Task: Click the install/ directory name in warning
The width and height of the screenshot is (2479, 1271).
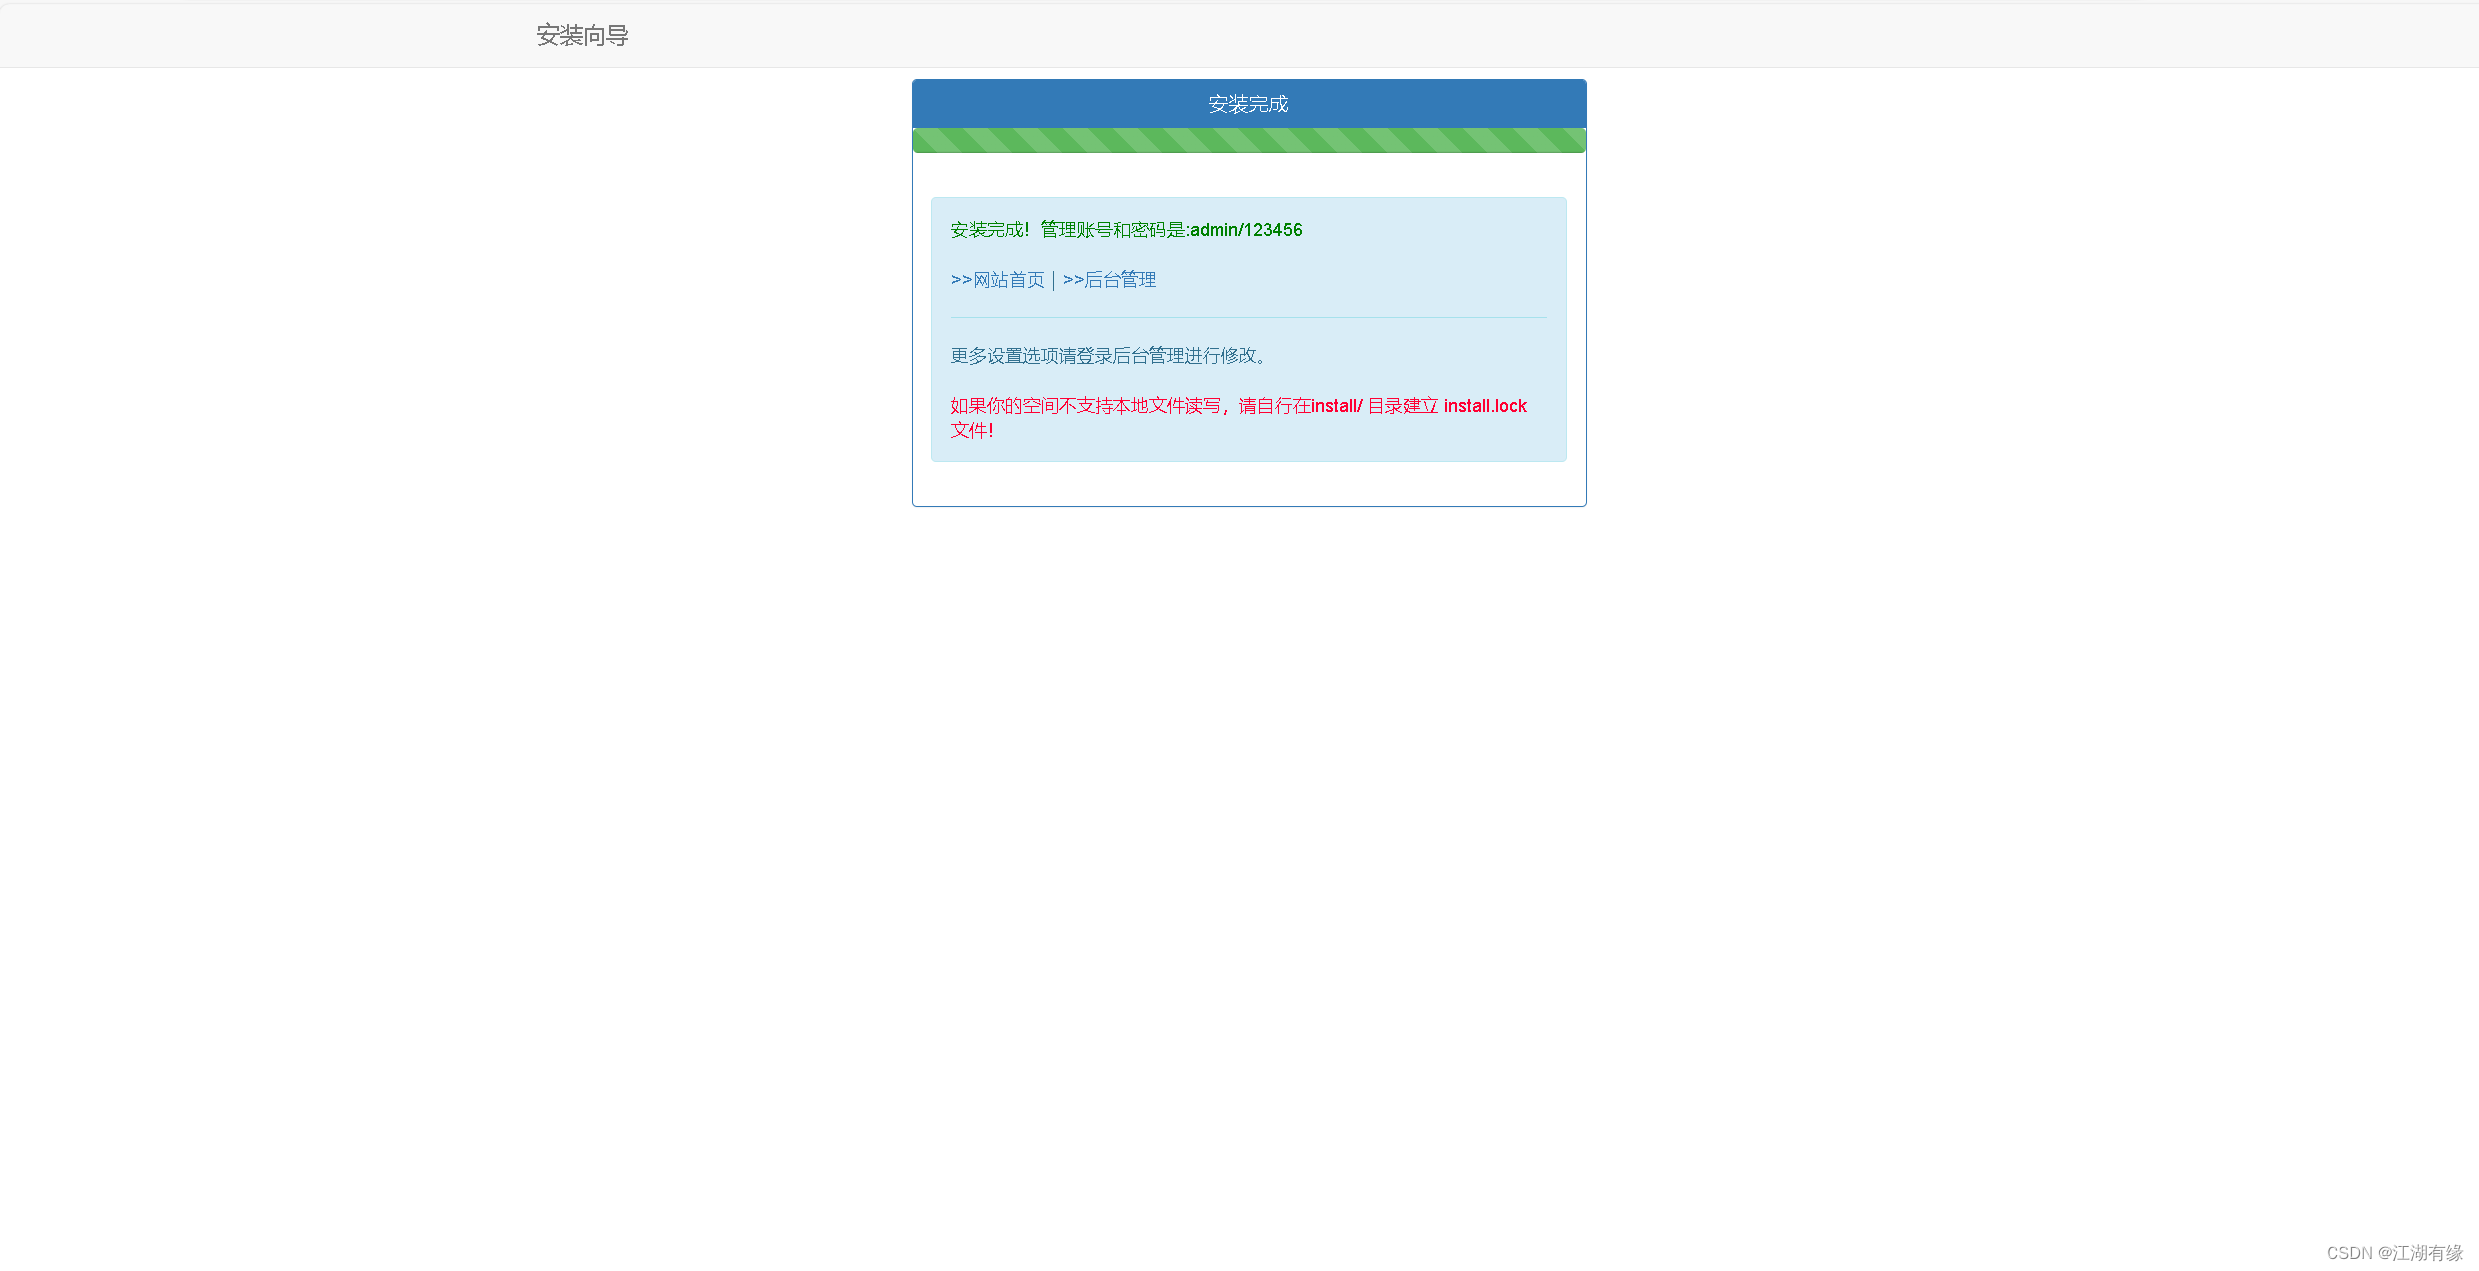Action: tap(1336, 406)
